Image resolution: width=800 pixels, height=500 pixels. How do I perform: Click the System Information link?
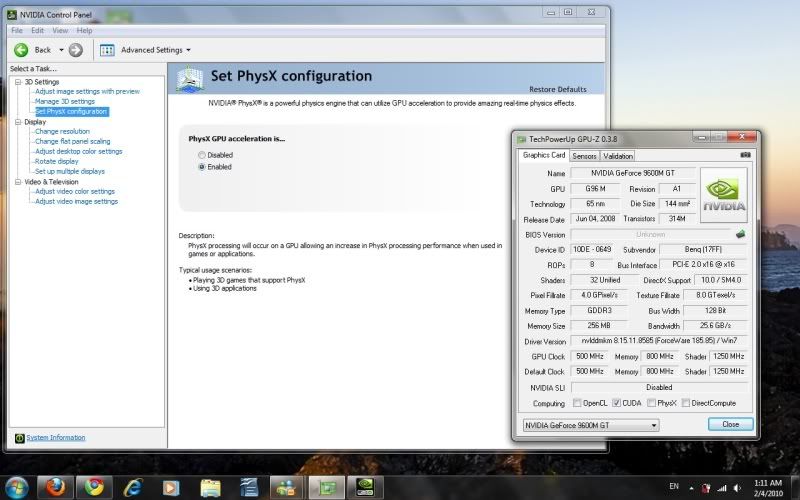point(56,438)
